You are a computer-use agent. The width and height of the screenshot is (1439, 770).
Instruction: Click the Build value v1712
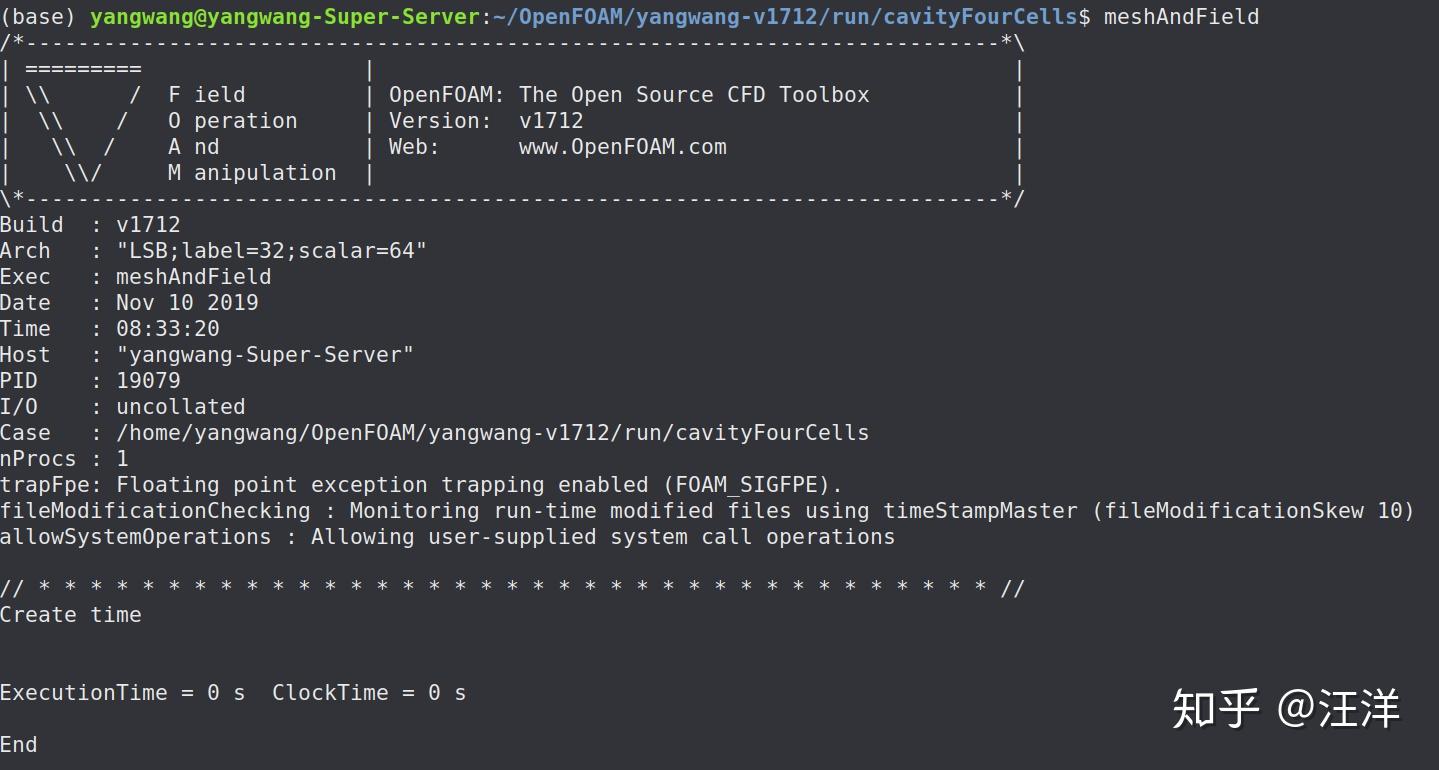click(x=148, y=225)
